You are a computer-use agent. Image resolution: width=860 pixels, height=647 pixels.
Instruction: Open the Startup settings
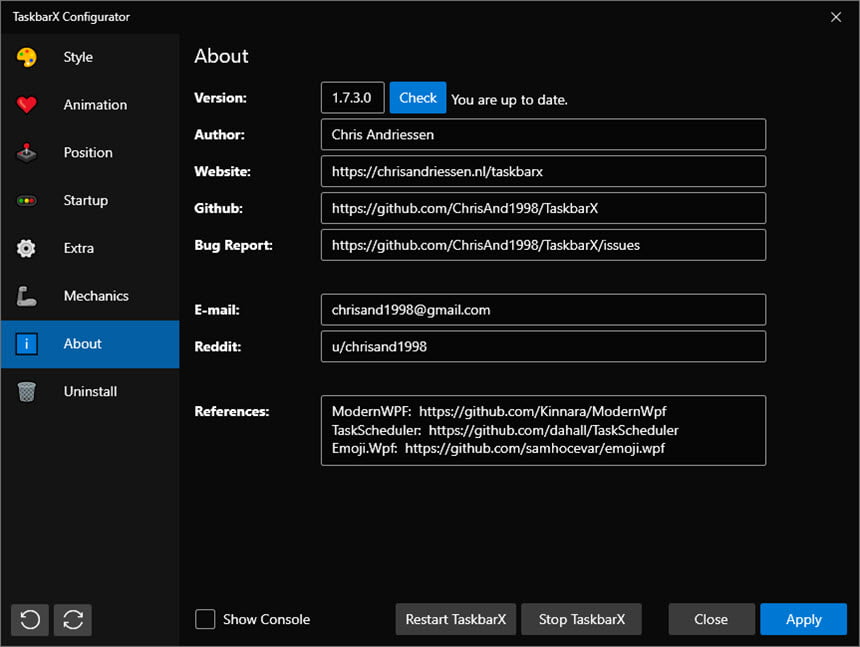[x=90, y=200]
